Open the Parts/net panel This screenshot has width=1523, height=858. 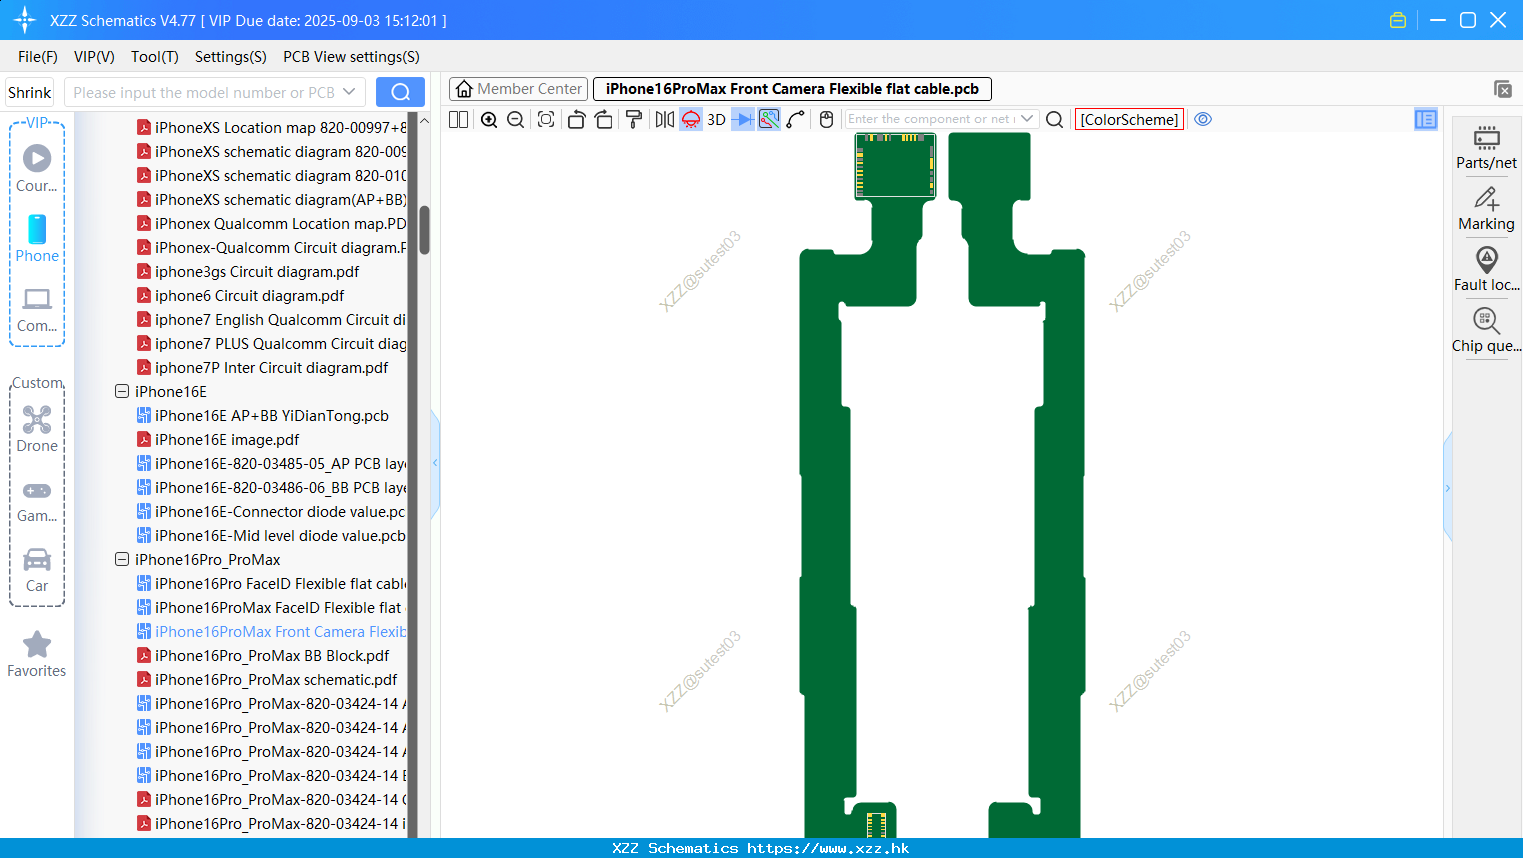(x=1486, y=147)
